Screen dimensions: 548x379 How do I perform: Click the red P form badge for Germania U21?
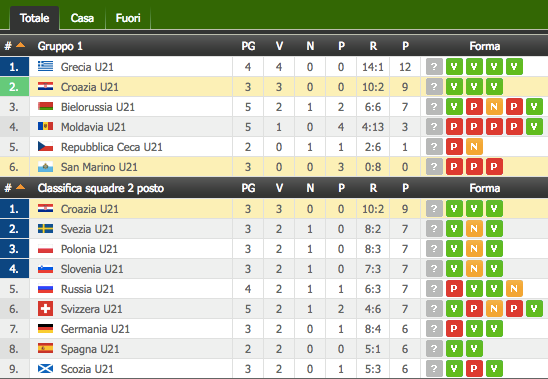454,329
